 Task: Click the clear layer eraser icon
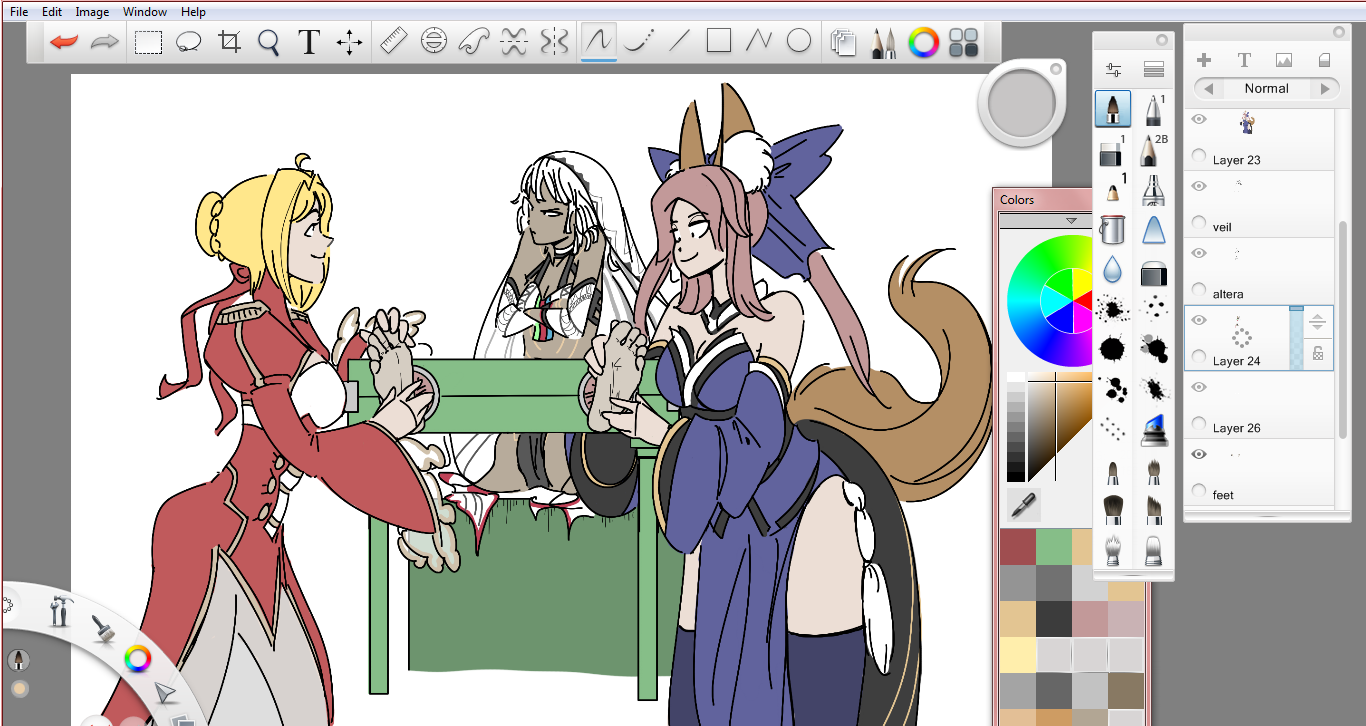click(1325, 60)
